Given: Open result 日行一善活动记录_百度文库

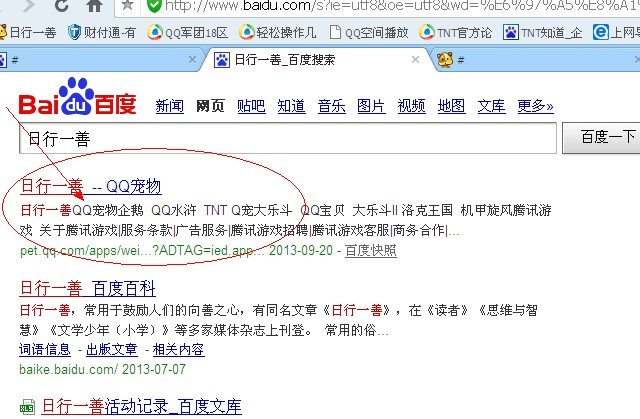Looking at the screenshot, I should [142, 406].
